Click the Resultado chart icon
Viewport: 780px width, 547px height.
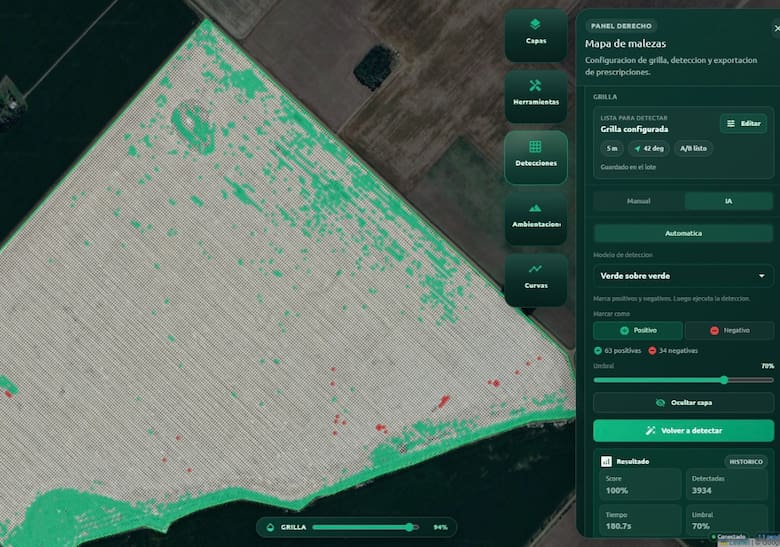tap(606, 461)
